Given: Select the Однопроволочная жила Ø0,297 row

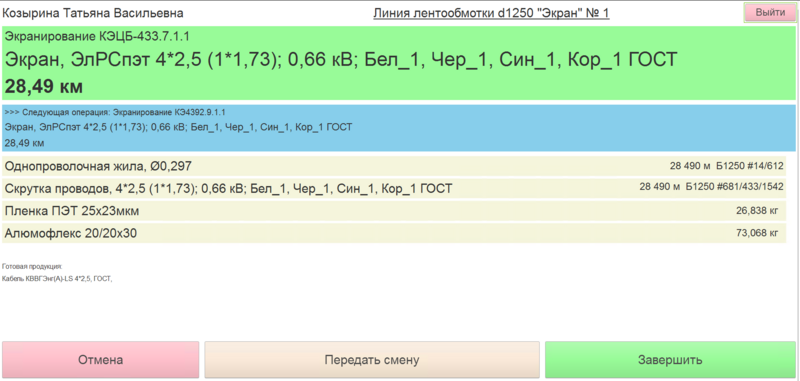Looking at the screenshot, I should tap(394, 166).
